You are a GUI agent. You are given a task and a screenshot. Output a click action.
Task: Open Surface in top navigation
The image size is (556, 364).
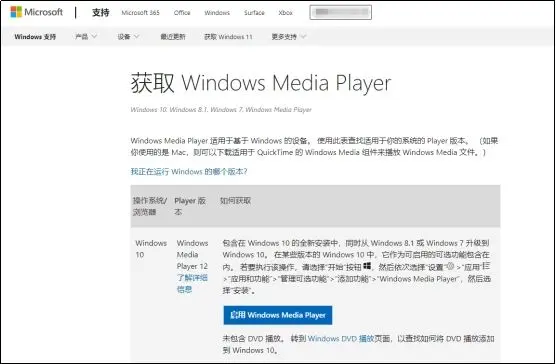tap(254, 13)
